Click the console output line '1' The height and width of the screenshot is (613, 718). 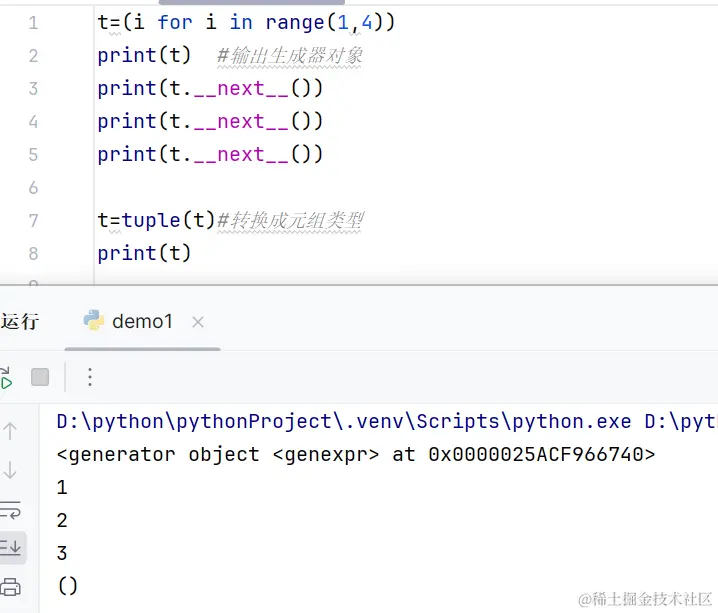62,487
